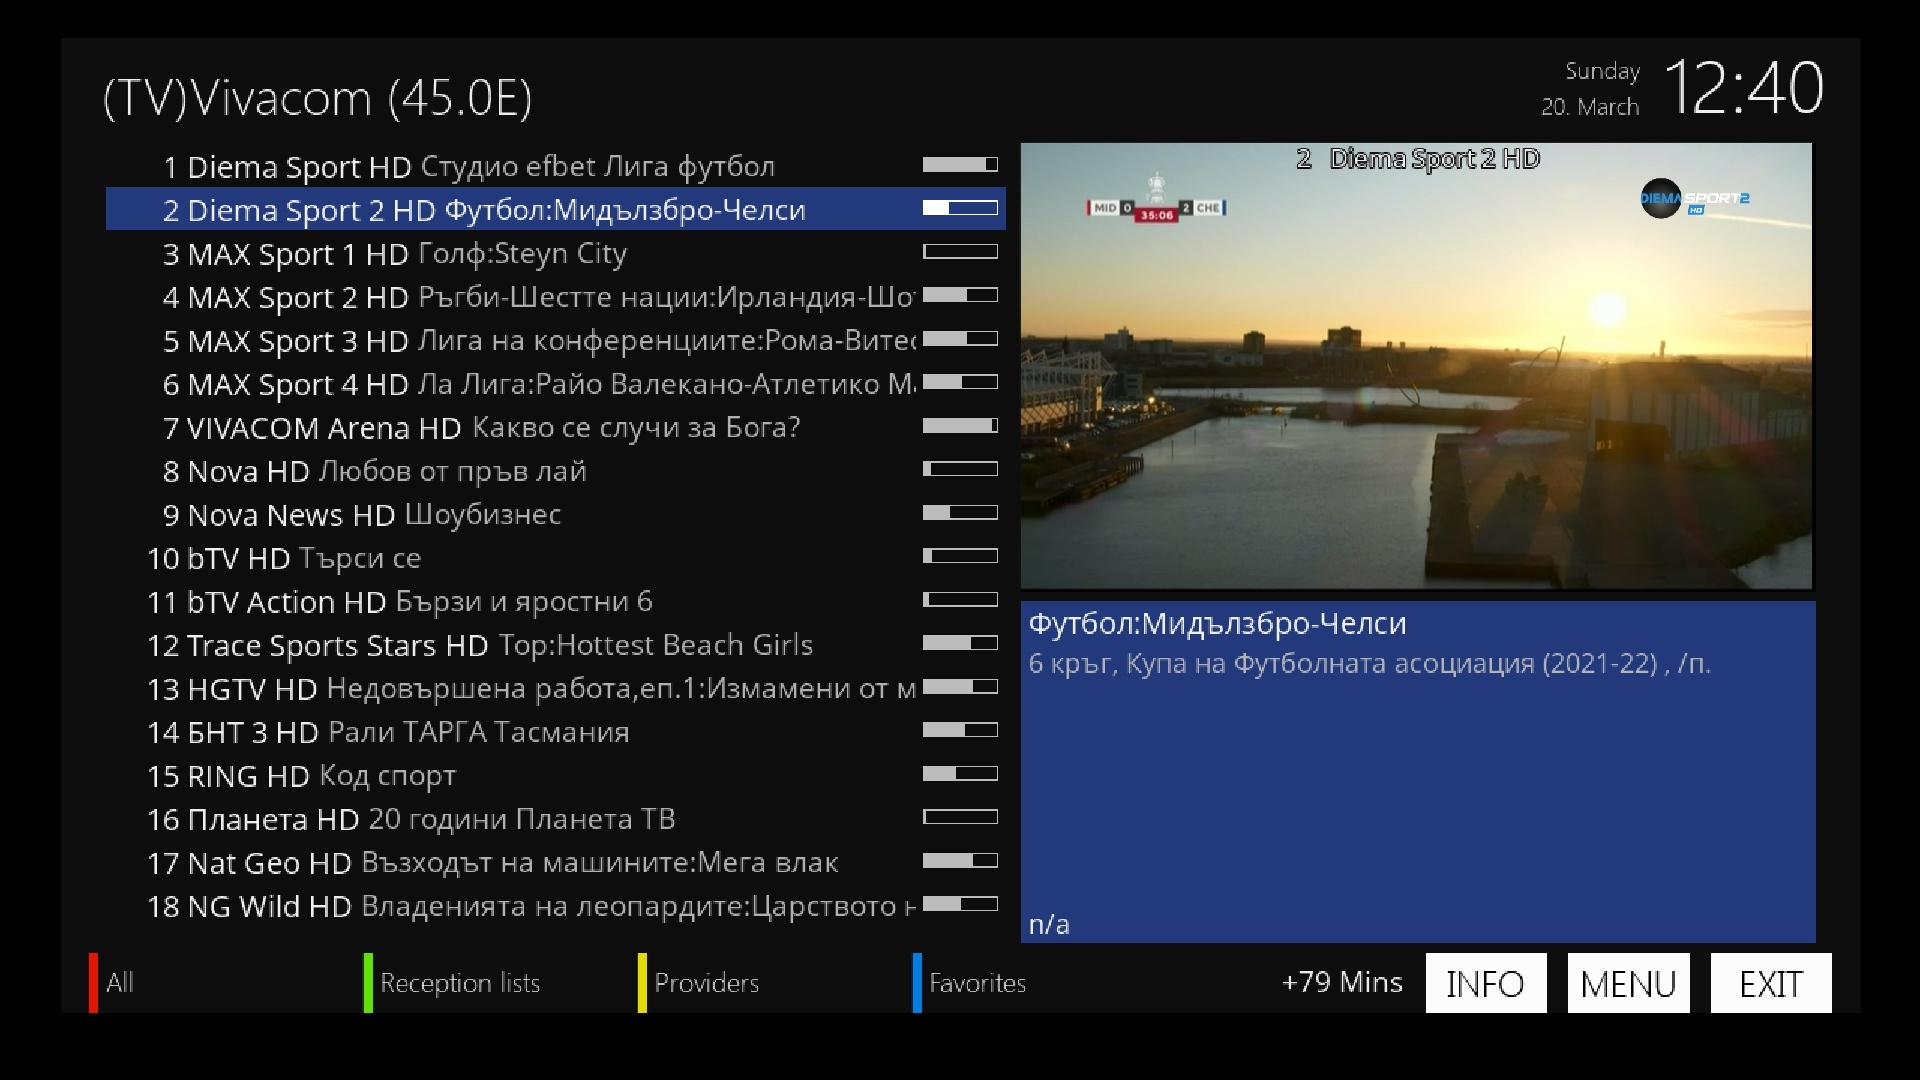
Task: Select channel 16 Планета HD
Action: 555,818
